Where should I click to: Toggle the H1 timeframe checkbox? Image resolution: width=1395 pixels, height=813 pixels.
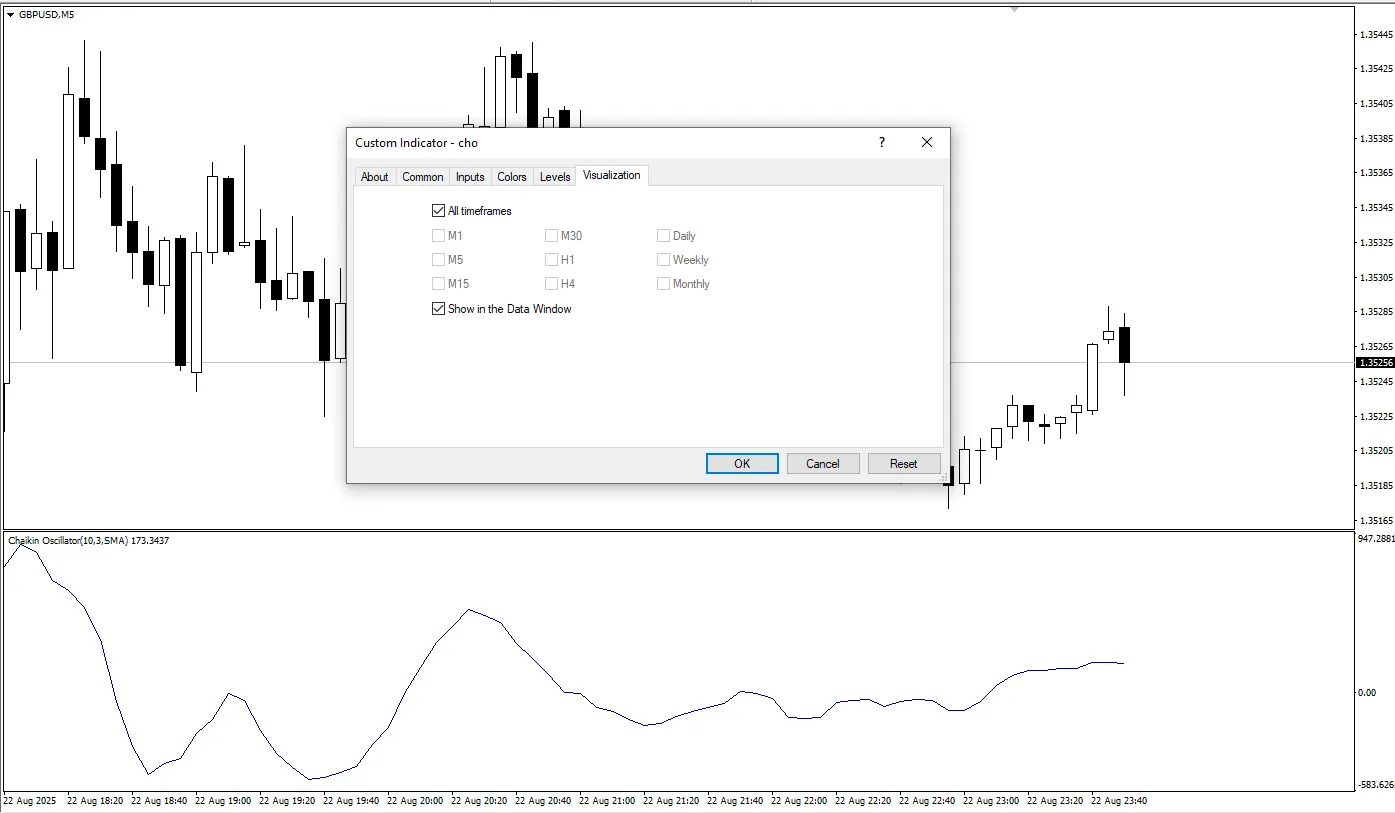pos(551,260)
